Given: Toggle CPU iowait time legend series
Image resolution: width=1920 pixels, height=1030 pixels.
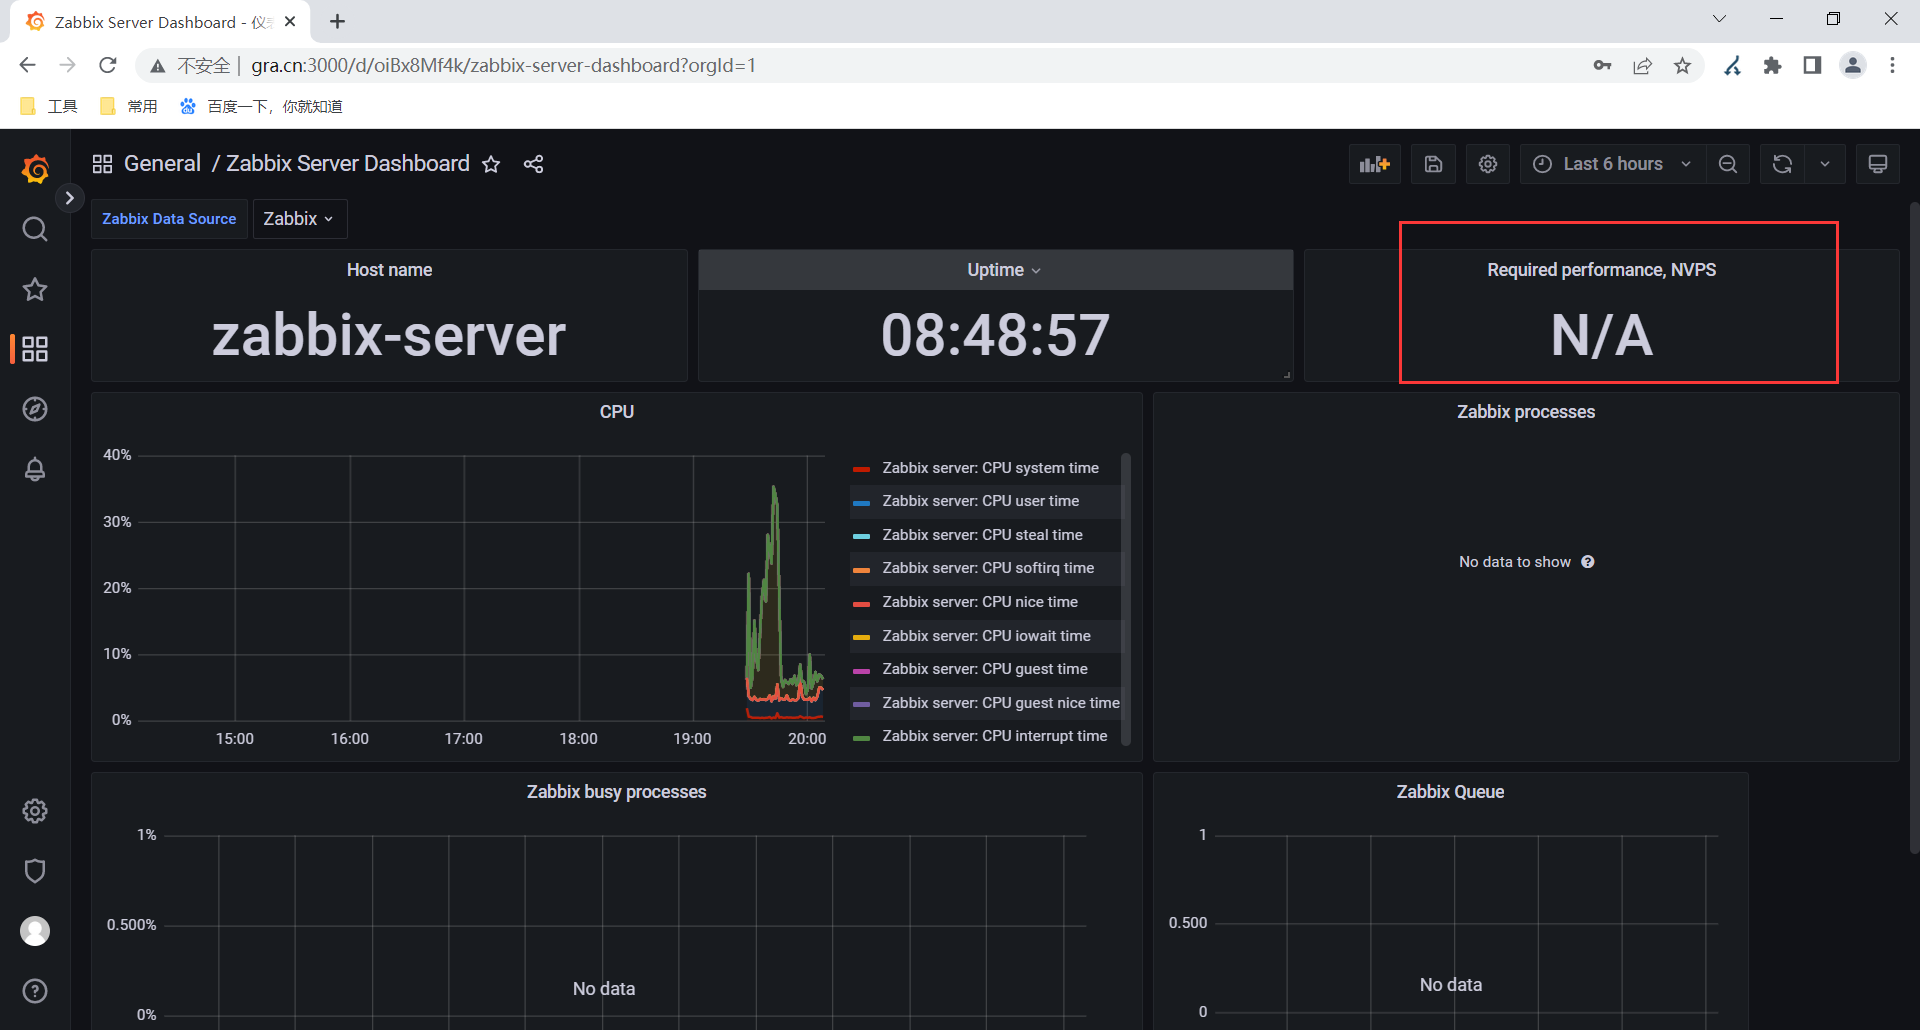Looking at the screenshot, I should (x=986, y=636).
